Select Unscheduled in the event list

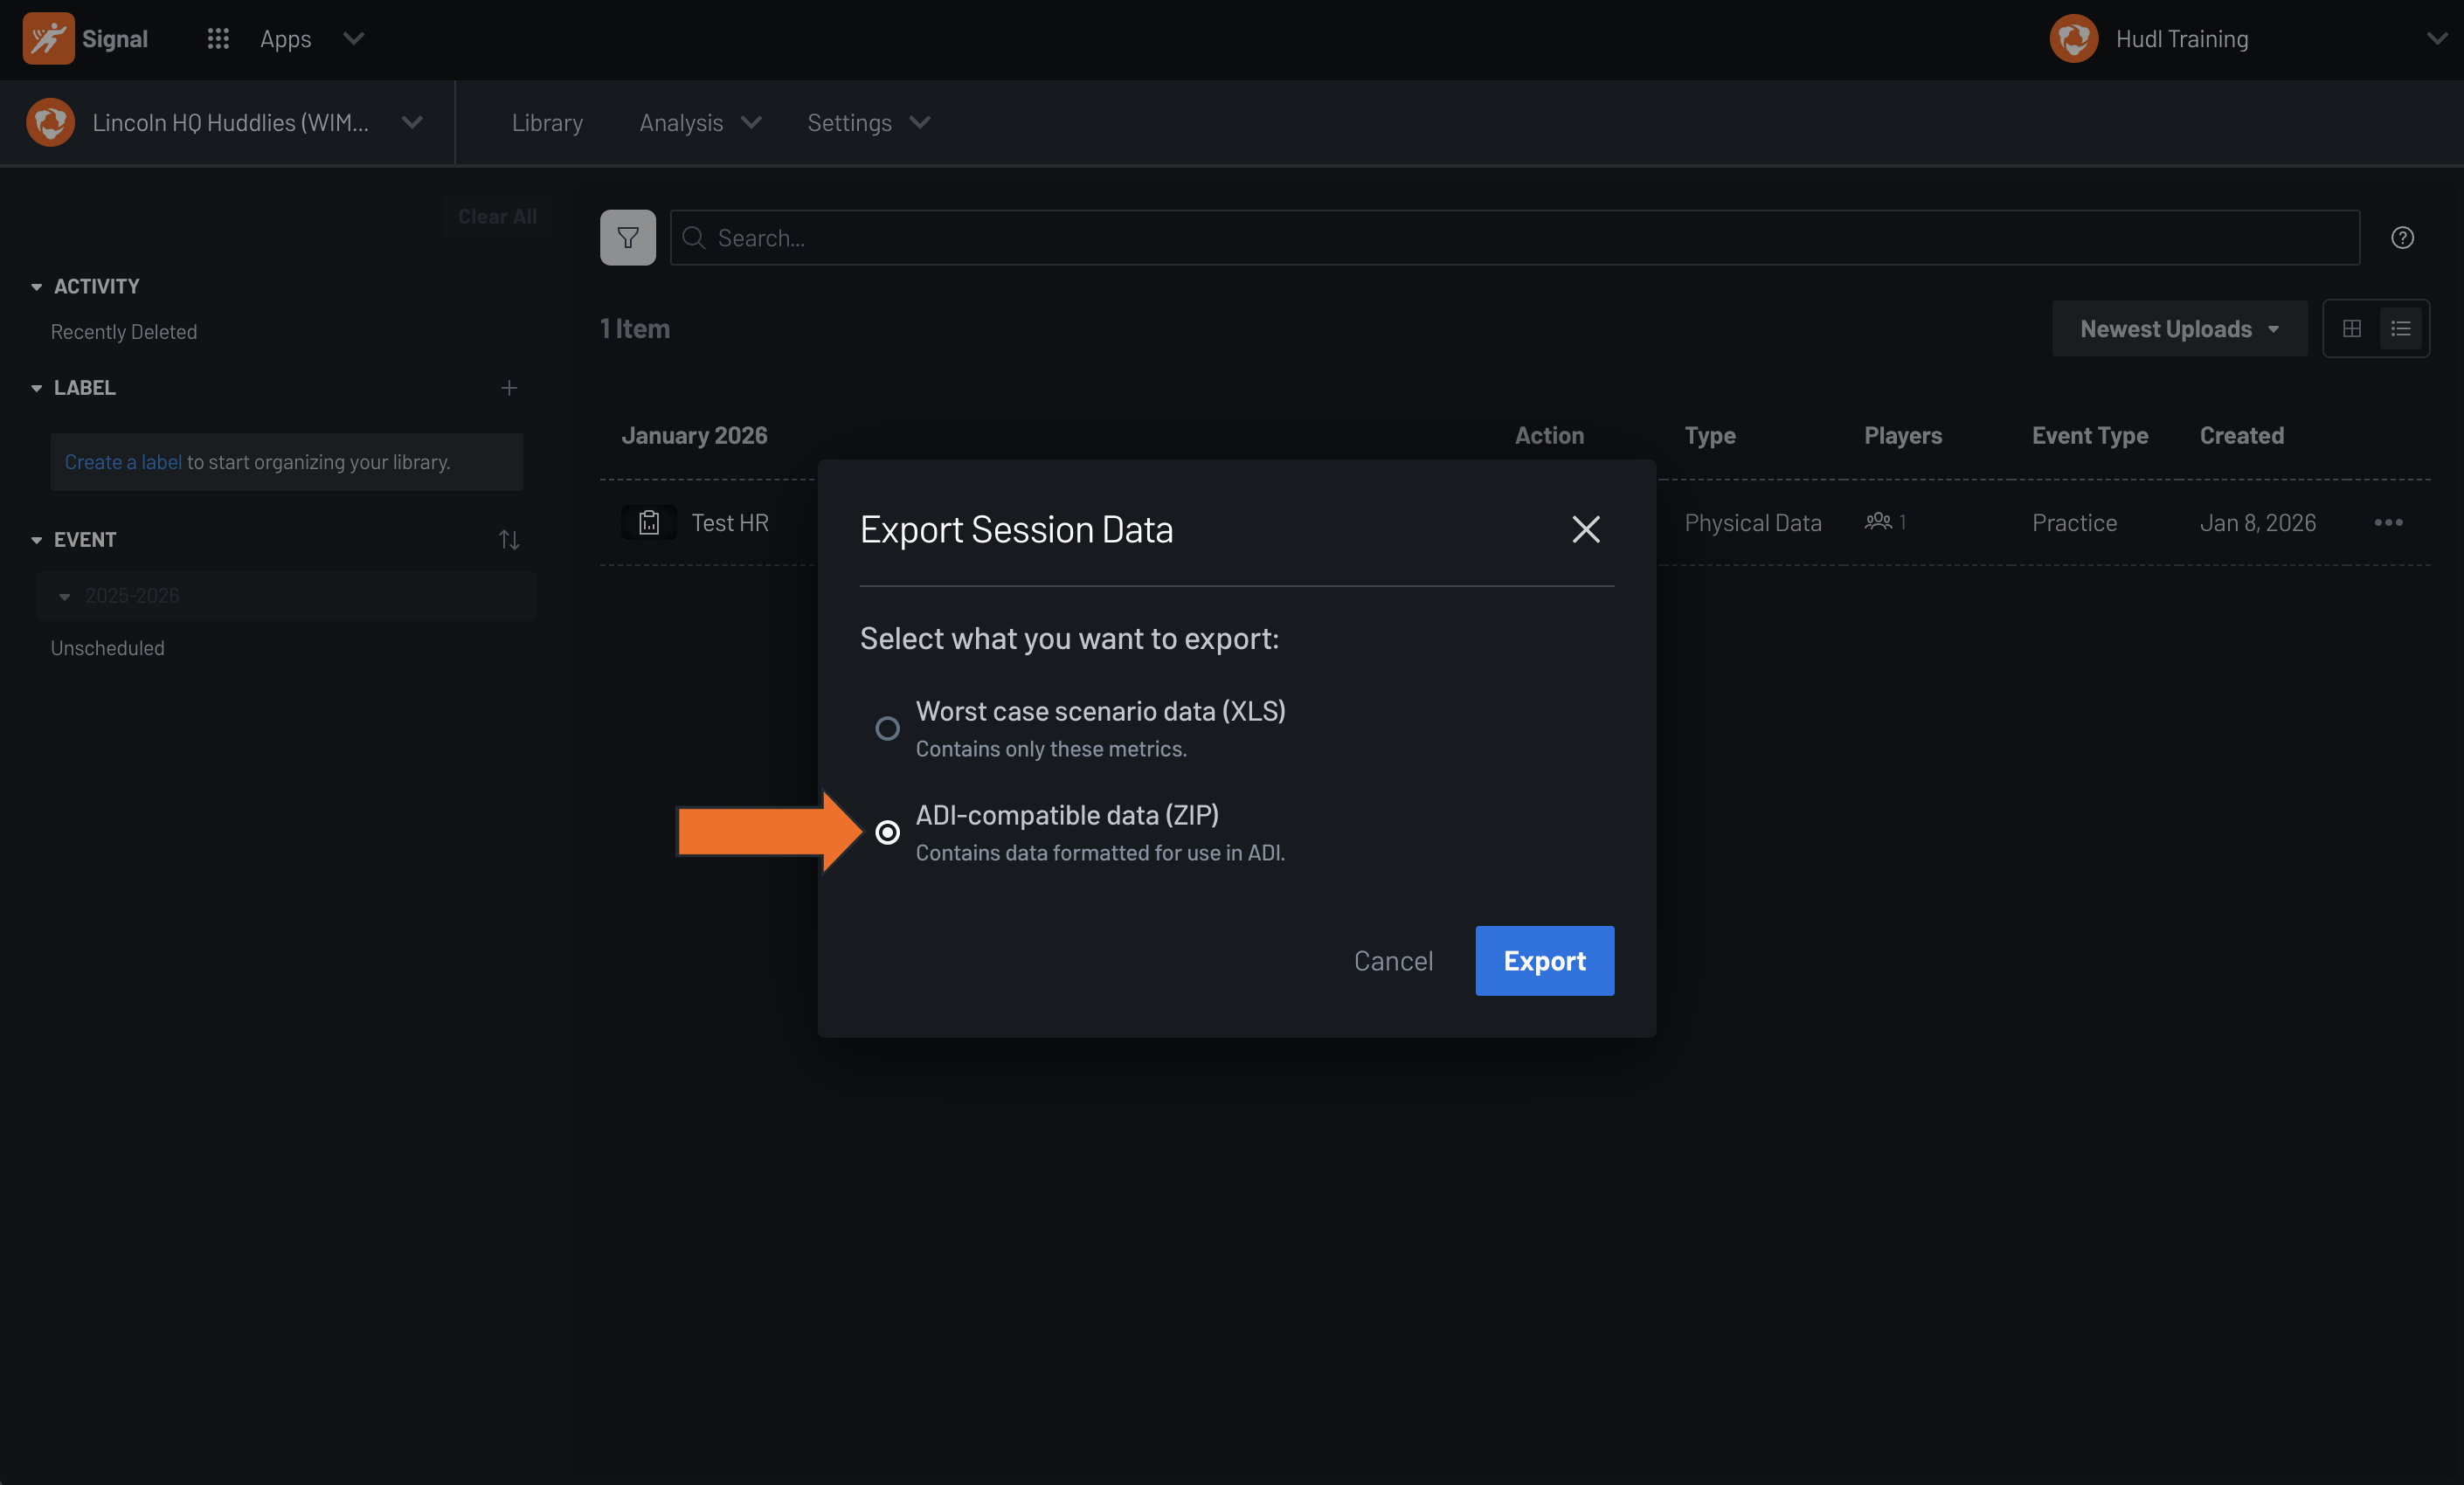point(108,647)
